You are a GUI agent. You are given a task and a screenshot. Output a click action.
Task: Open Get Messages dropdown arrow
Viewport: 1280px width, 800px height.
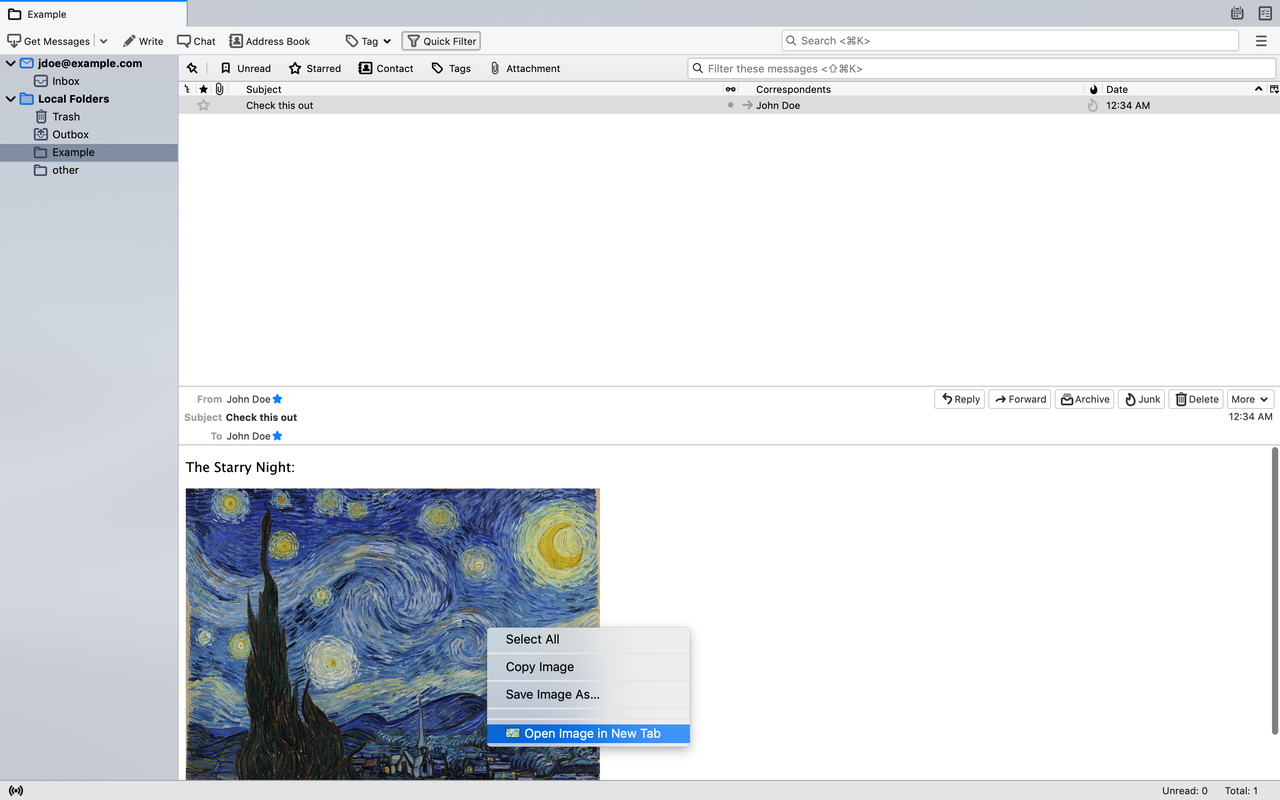103,41
